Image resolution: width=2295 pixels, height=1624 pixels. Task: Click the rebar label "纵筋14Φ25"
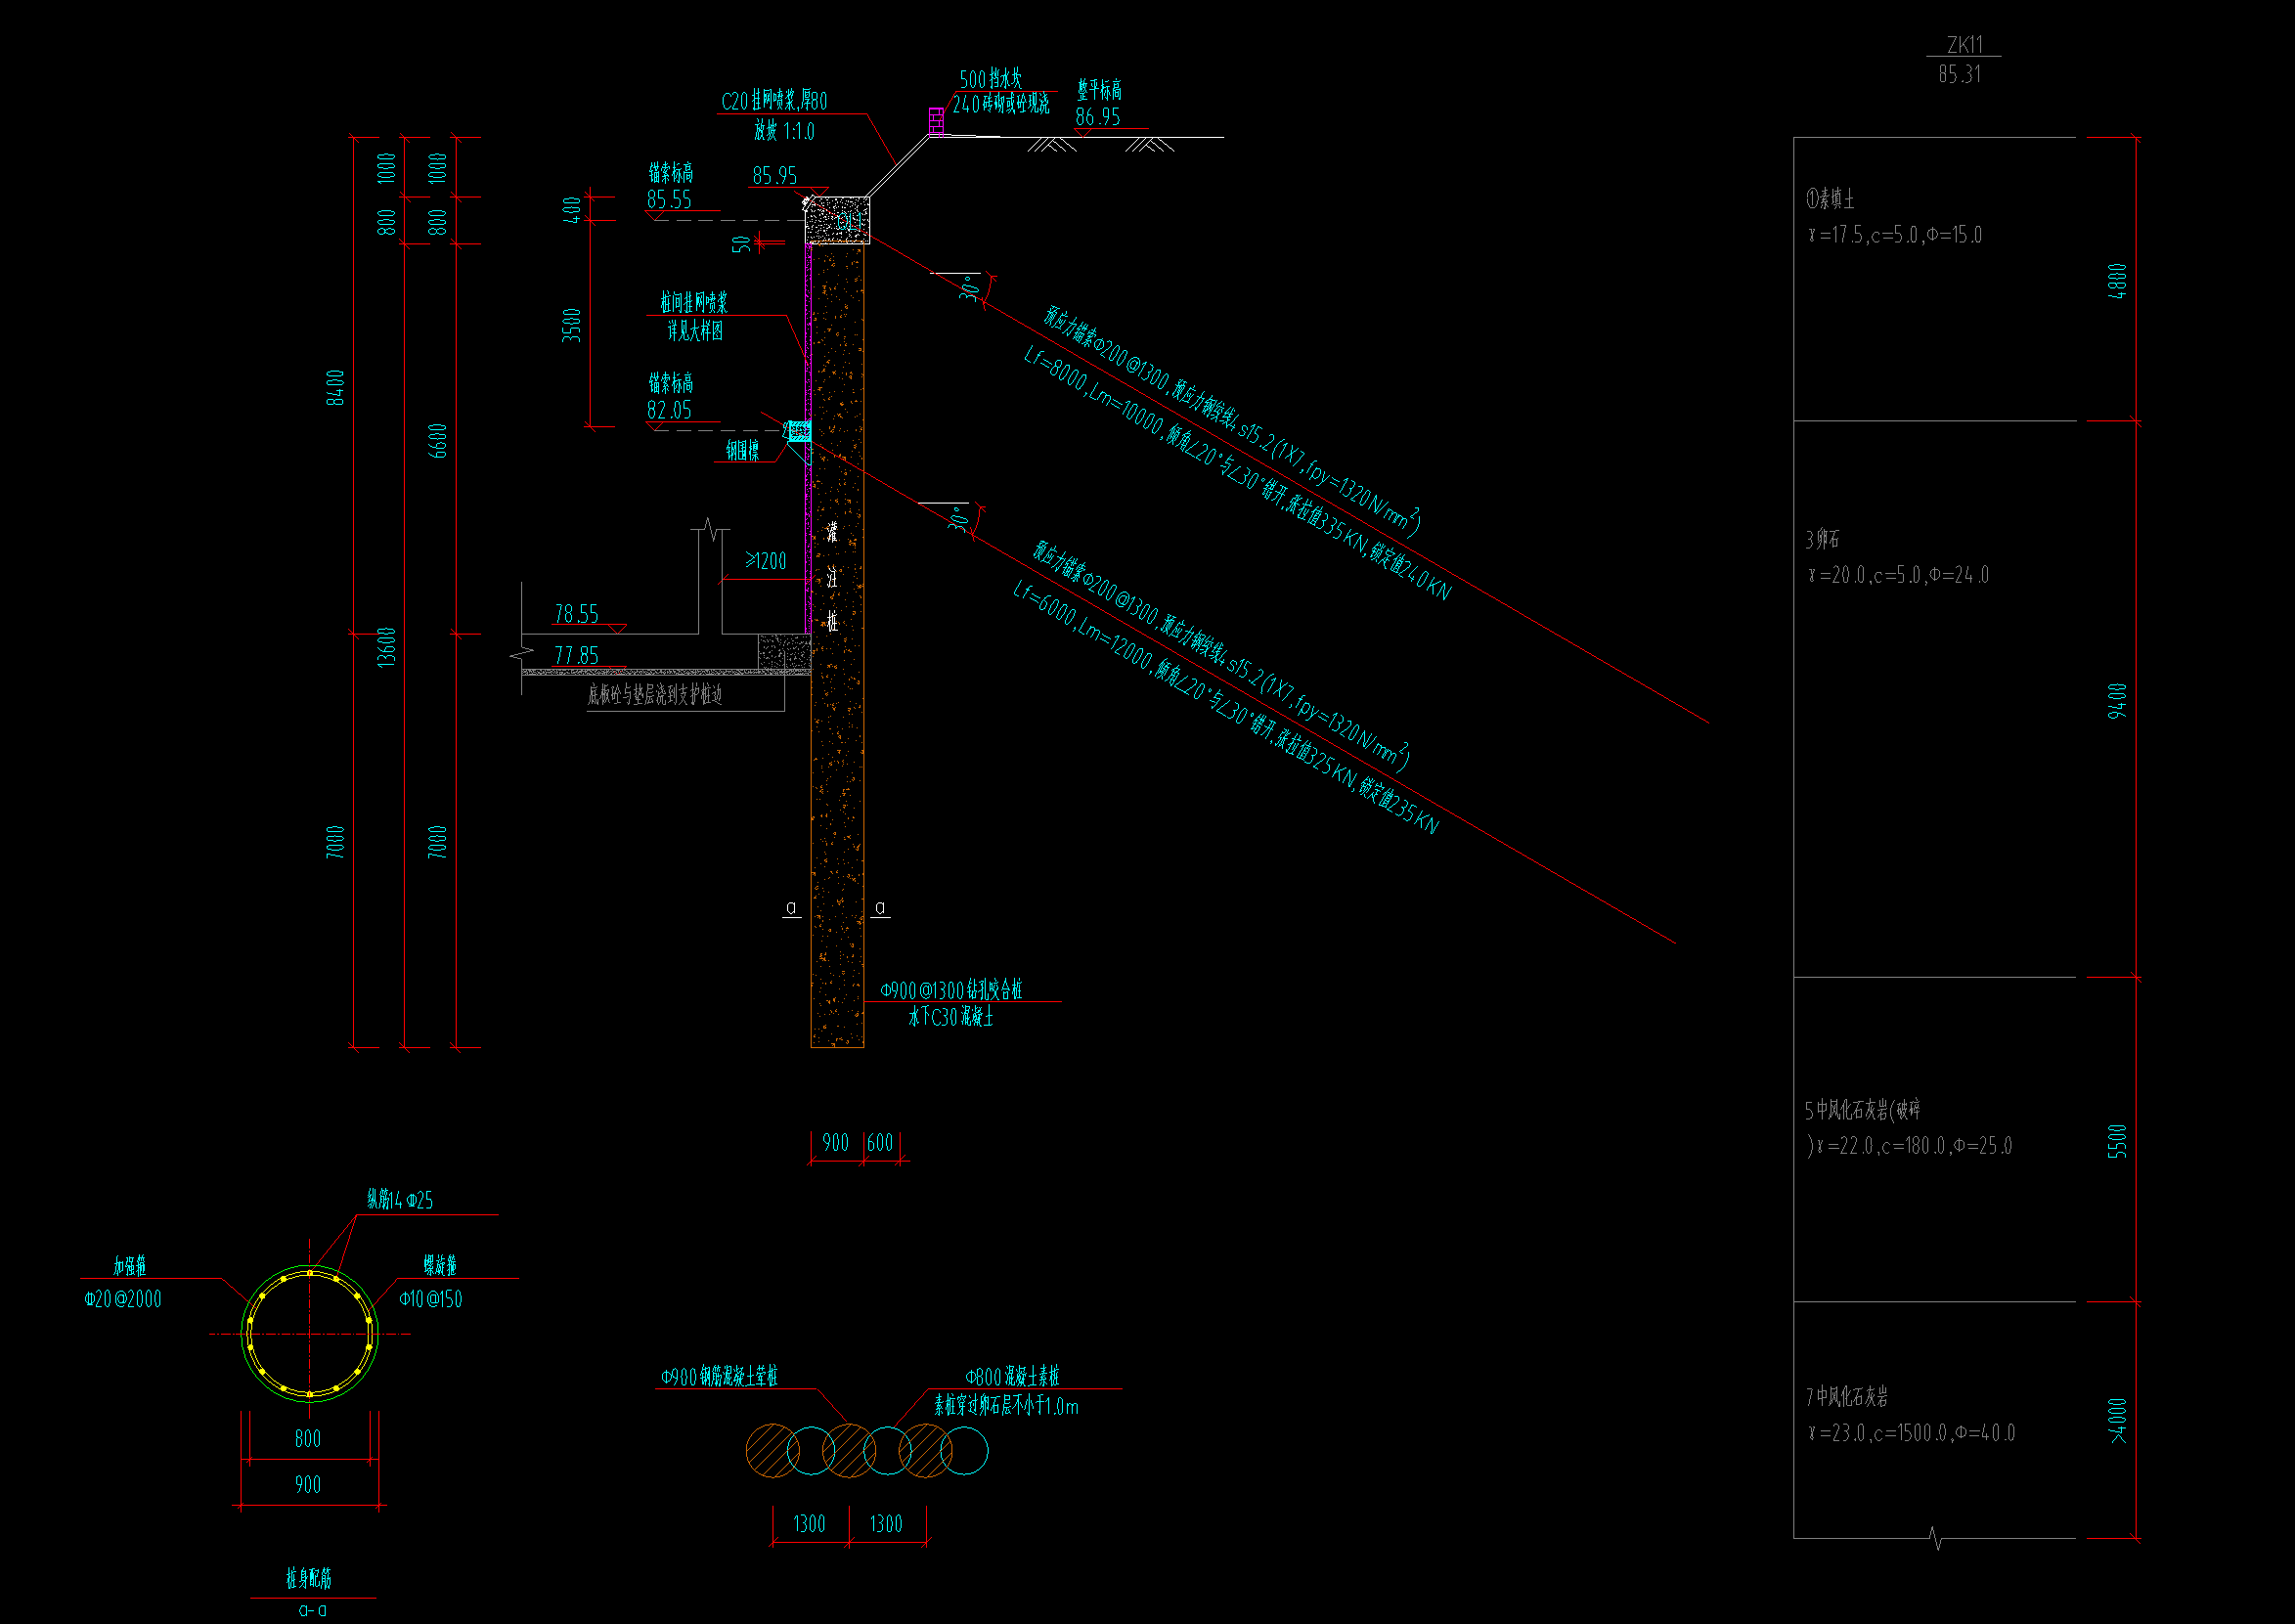(400, 1200)
